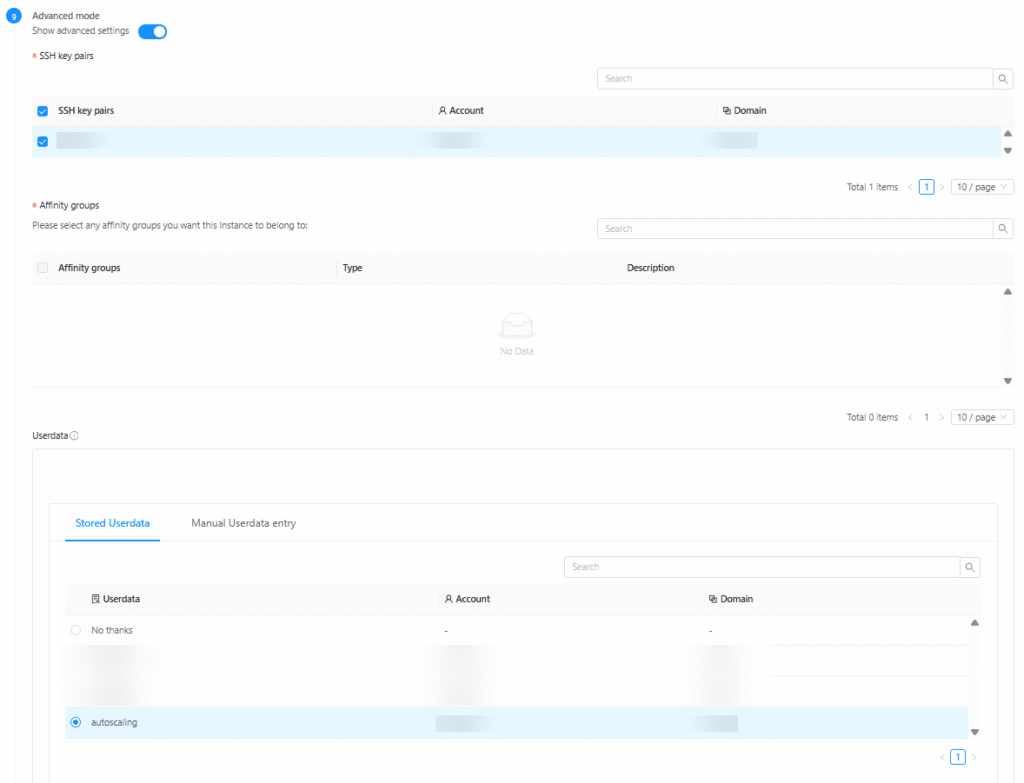Click into the Stored Userdata search box
This screenshot has width=1024, height=783.
(761, 567)
